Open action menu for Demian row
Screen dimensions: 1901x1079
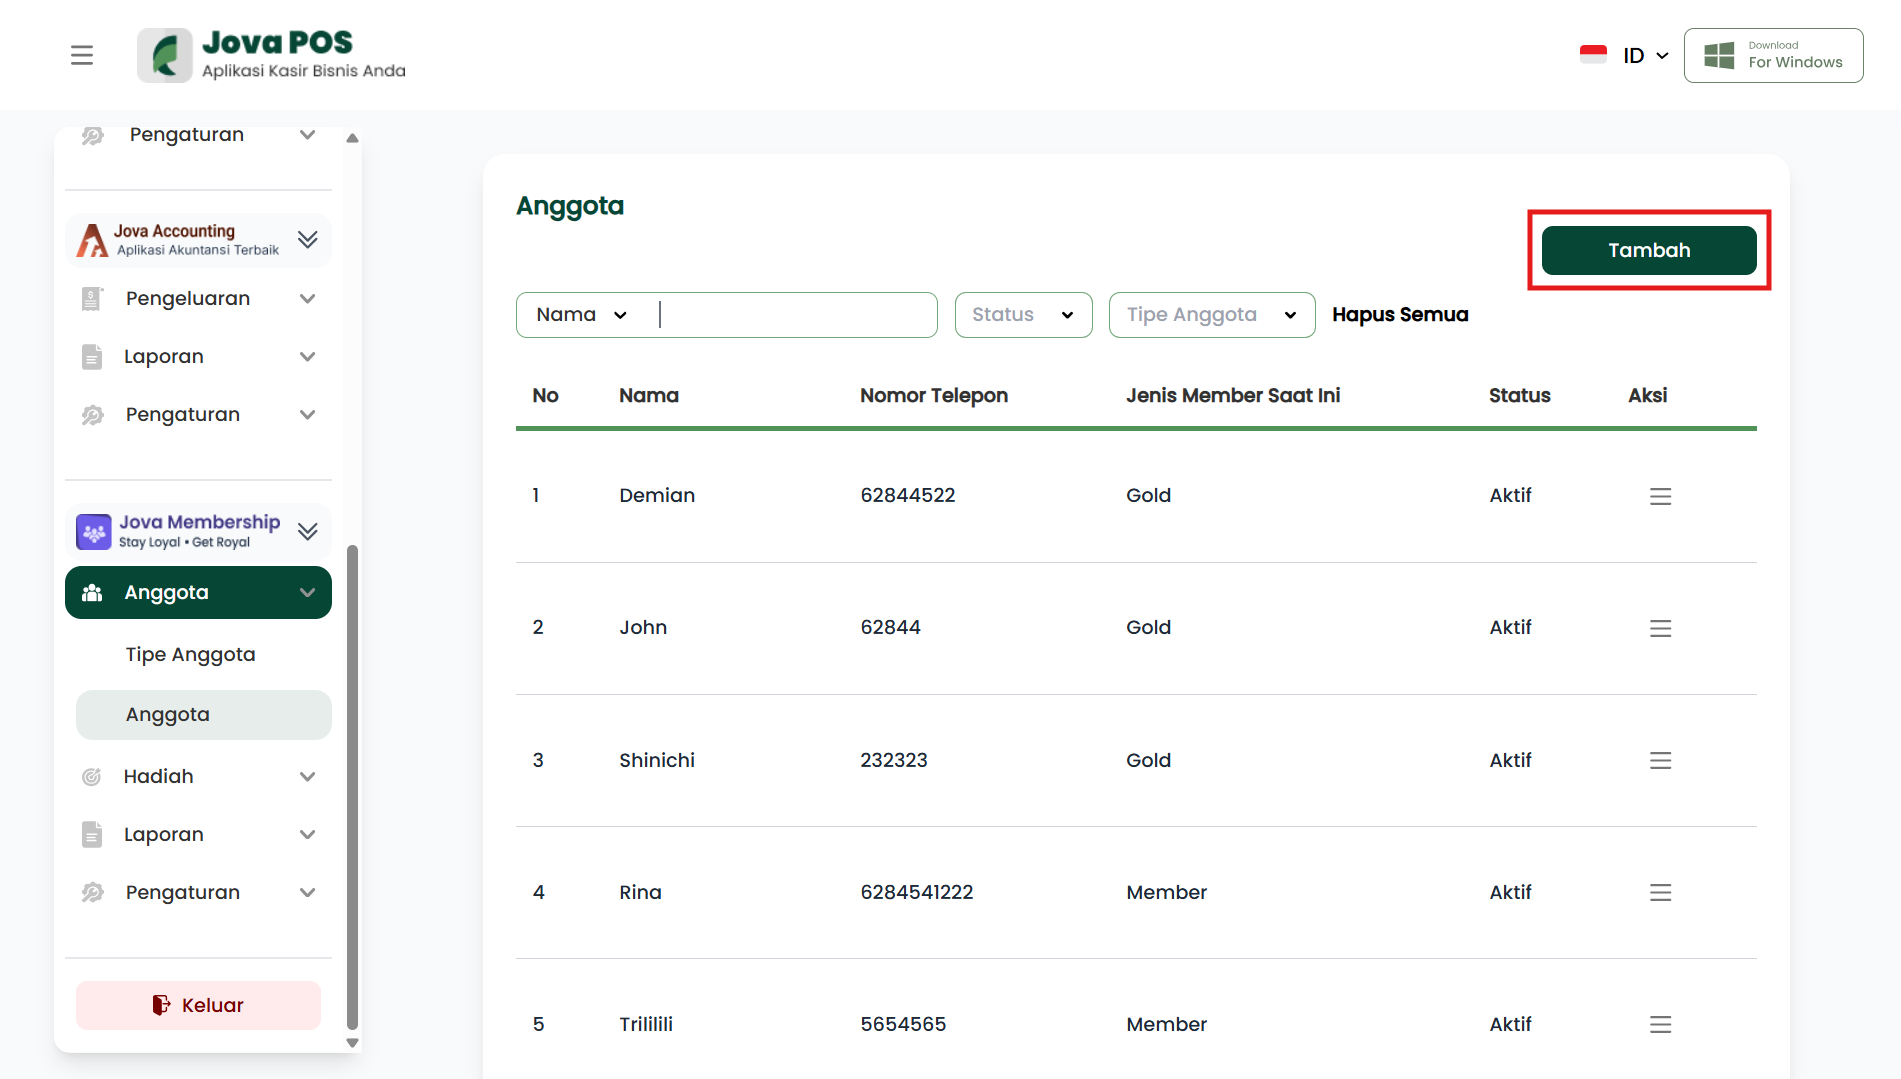(x=1660, y=496)
